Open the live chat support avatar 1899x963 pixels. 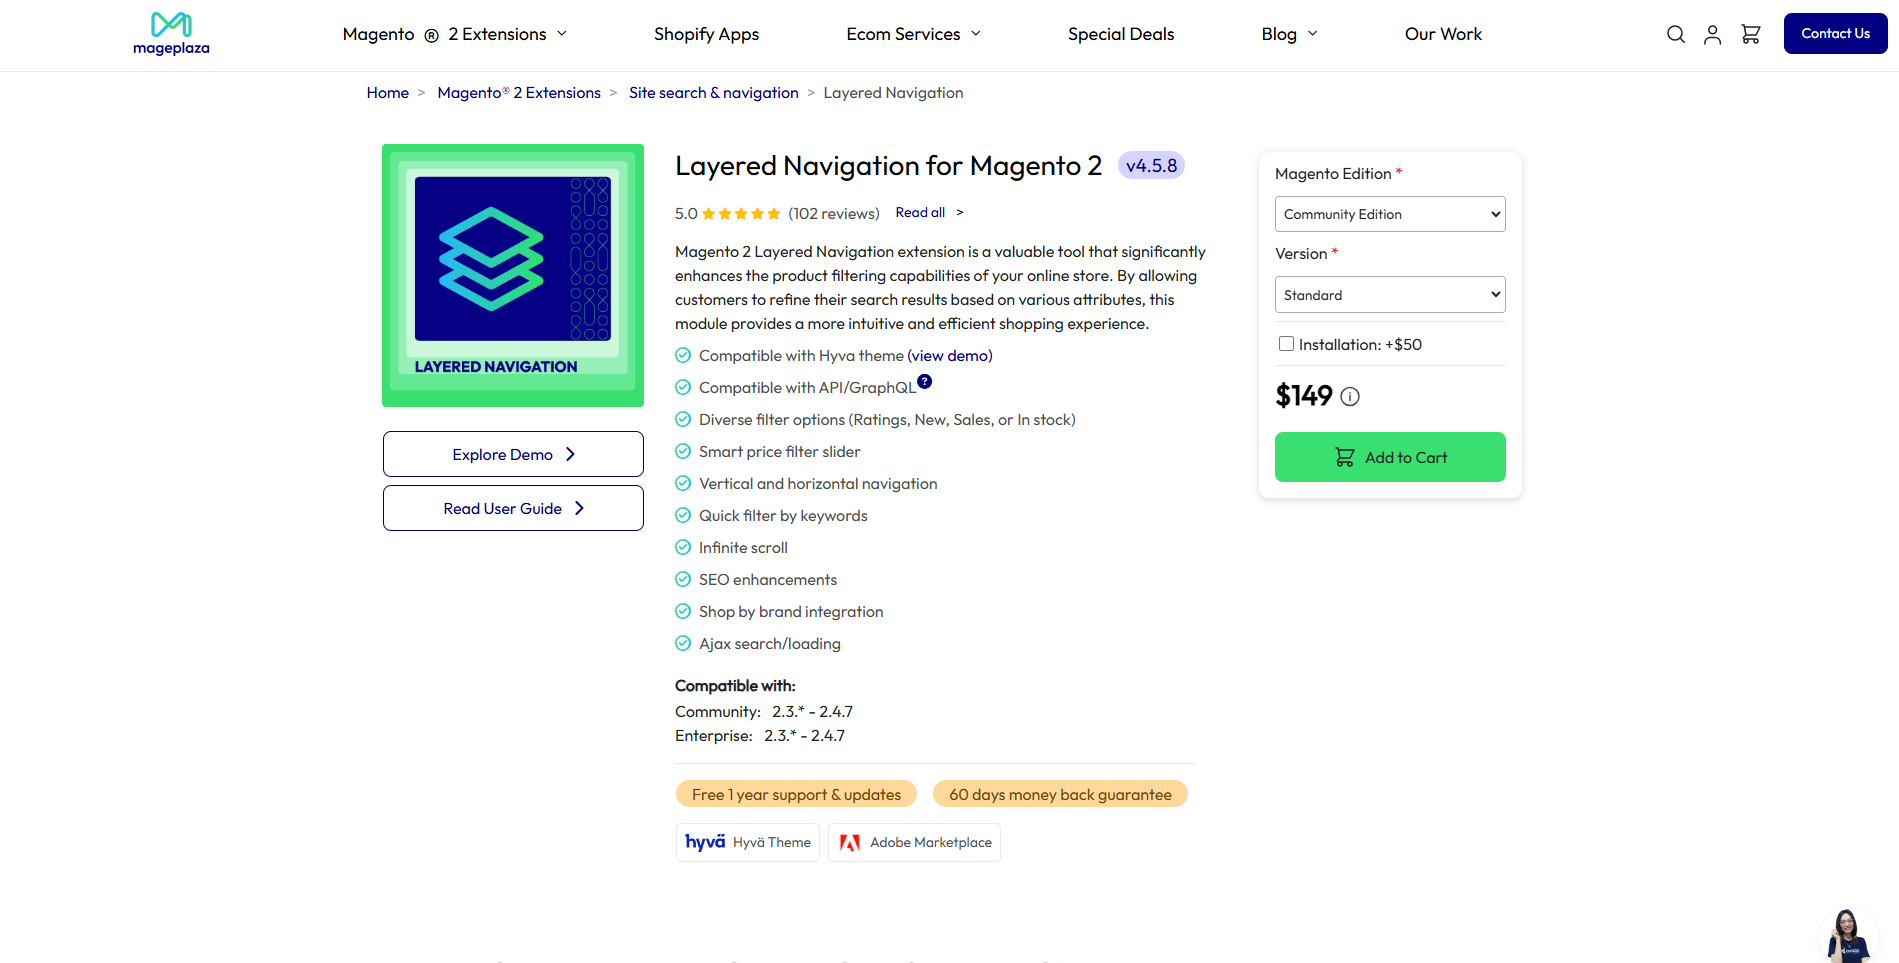pyautogui.click(x=1846, y=935)
